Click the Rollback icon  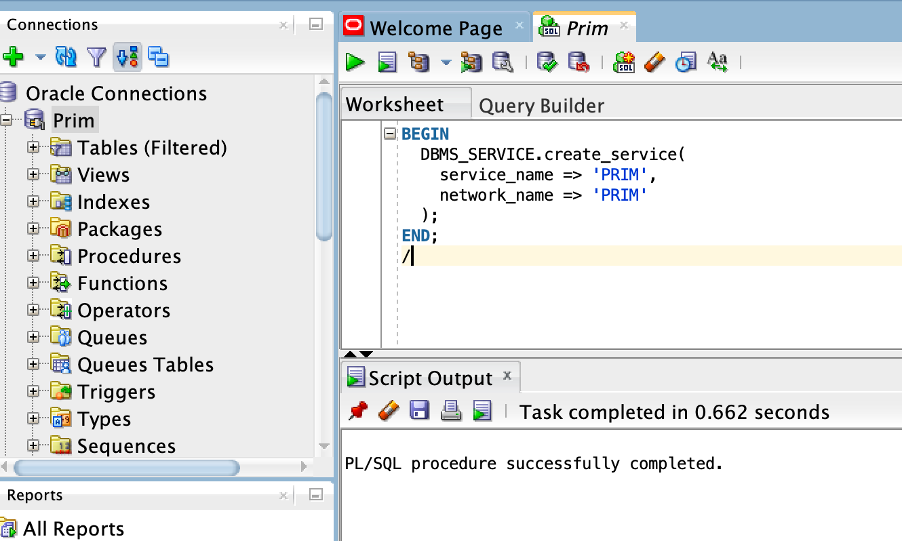pyautogui.click(x=578, y=62)
